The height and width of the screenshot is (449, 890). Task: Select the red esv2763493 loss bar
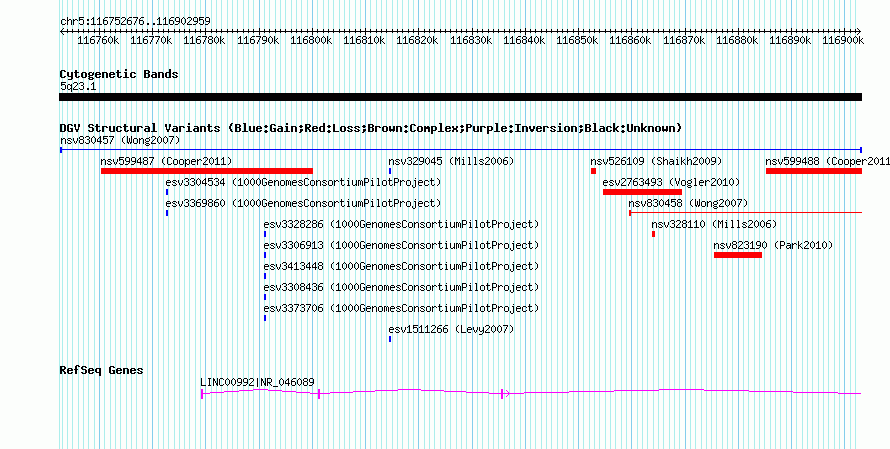(643, 192)
